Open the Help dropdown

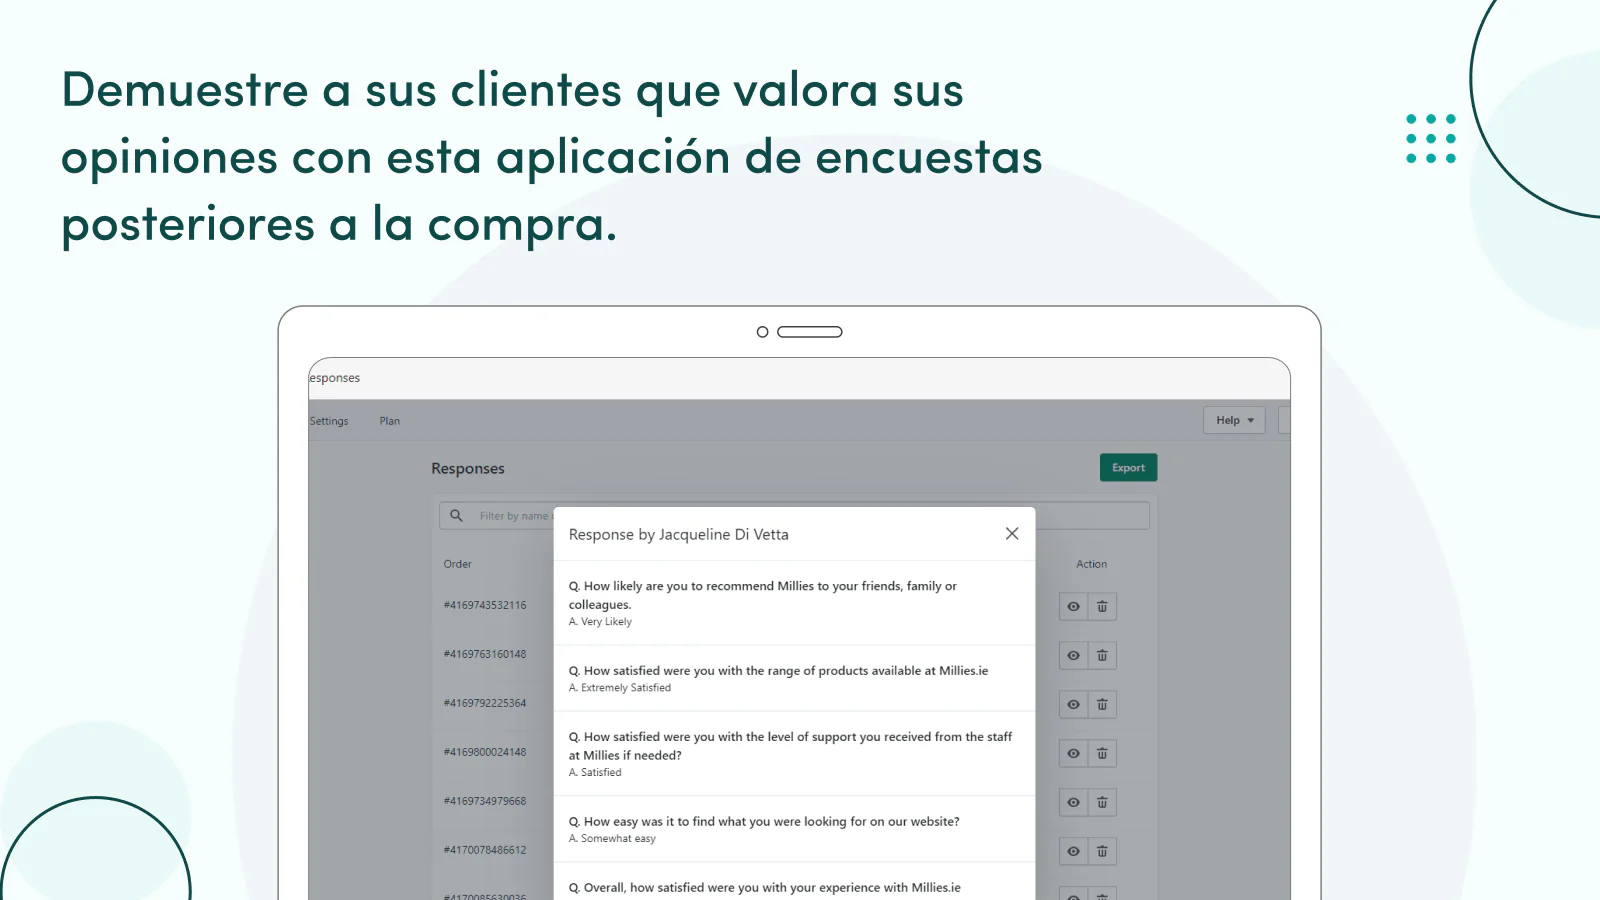(1234, 421)
